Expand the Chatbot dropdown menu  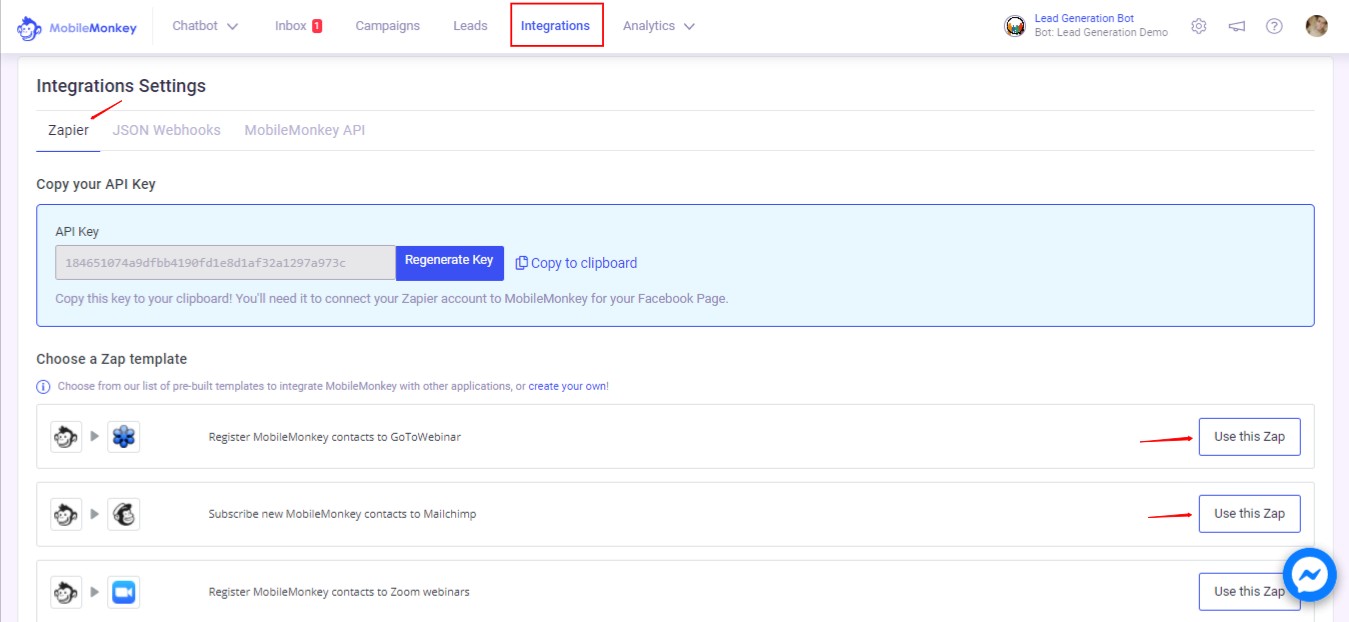205,26
